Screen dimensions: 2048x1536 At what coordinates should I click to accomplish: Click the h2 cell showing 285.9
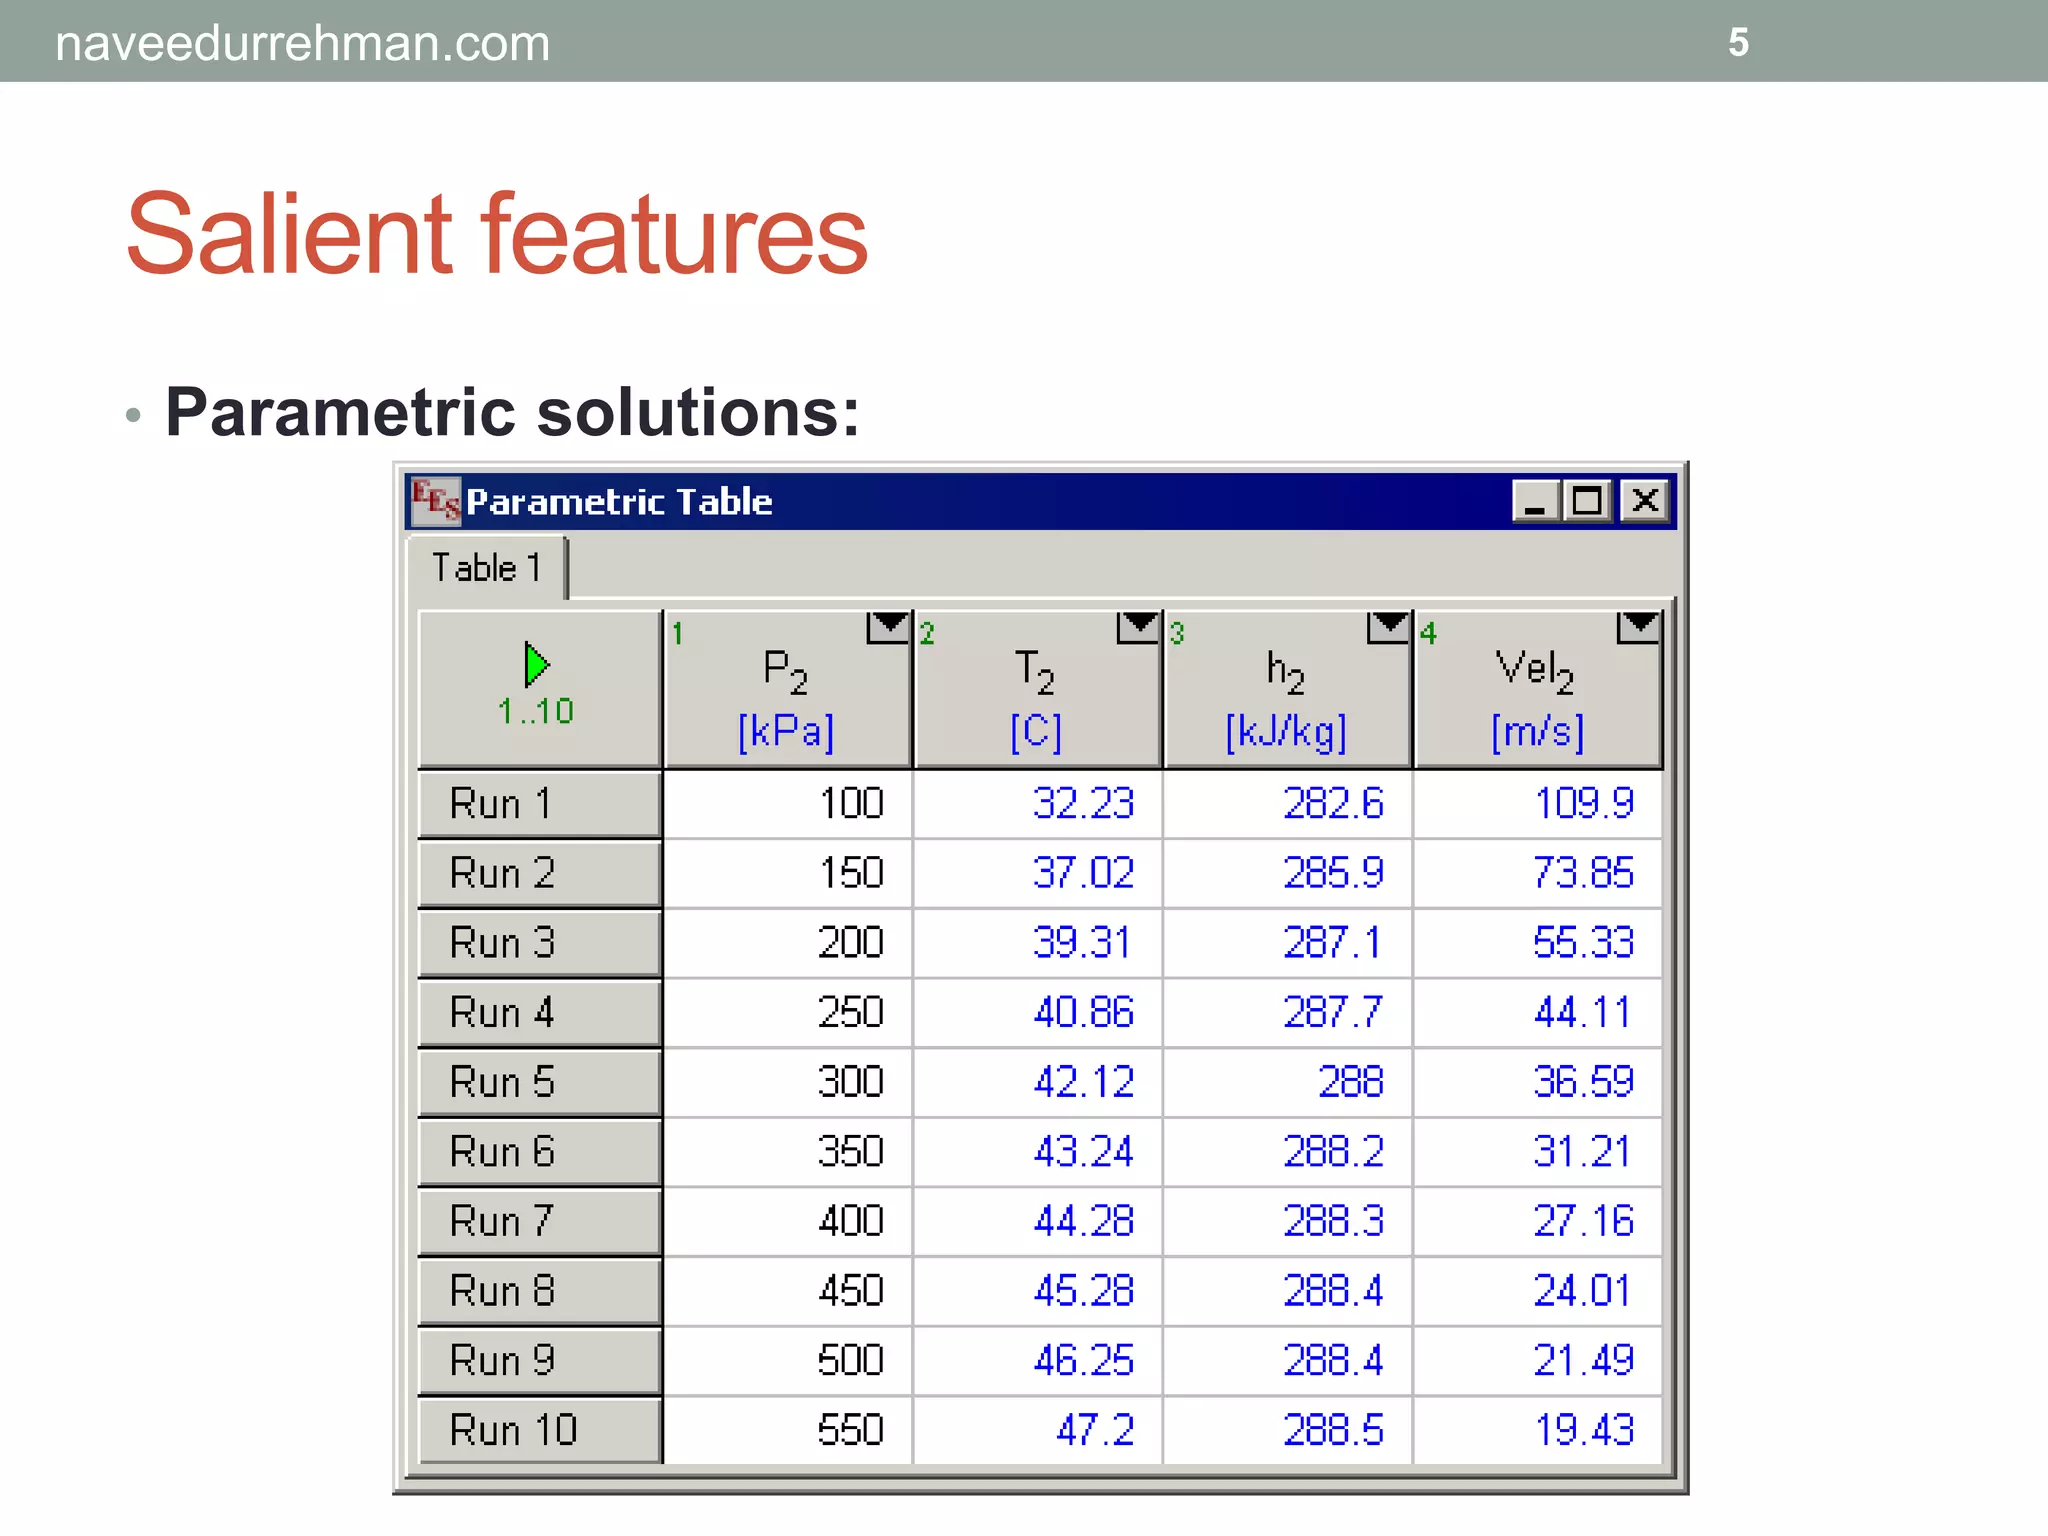[x=1288, y=874]
